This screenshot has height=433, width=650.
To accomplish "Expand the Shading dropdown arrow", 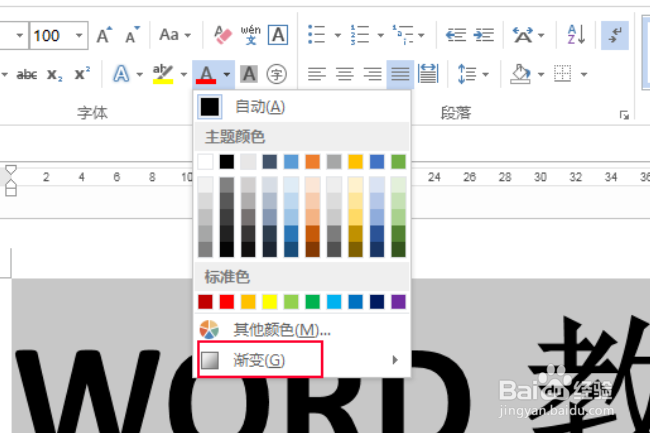I will tap(541, 75).
